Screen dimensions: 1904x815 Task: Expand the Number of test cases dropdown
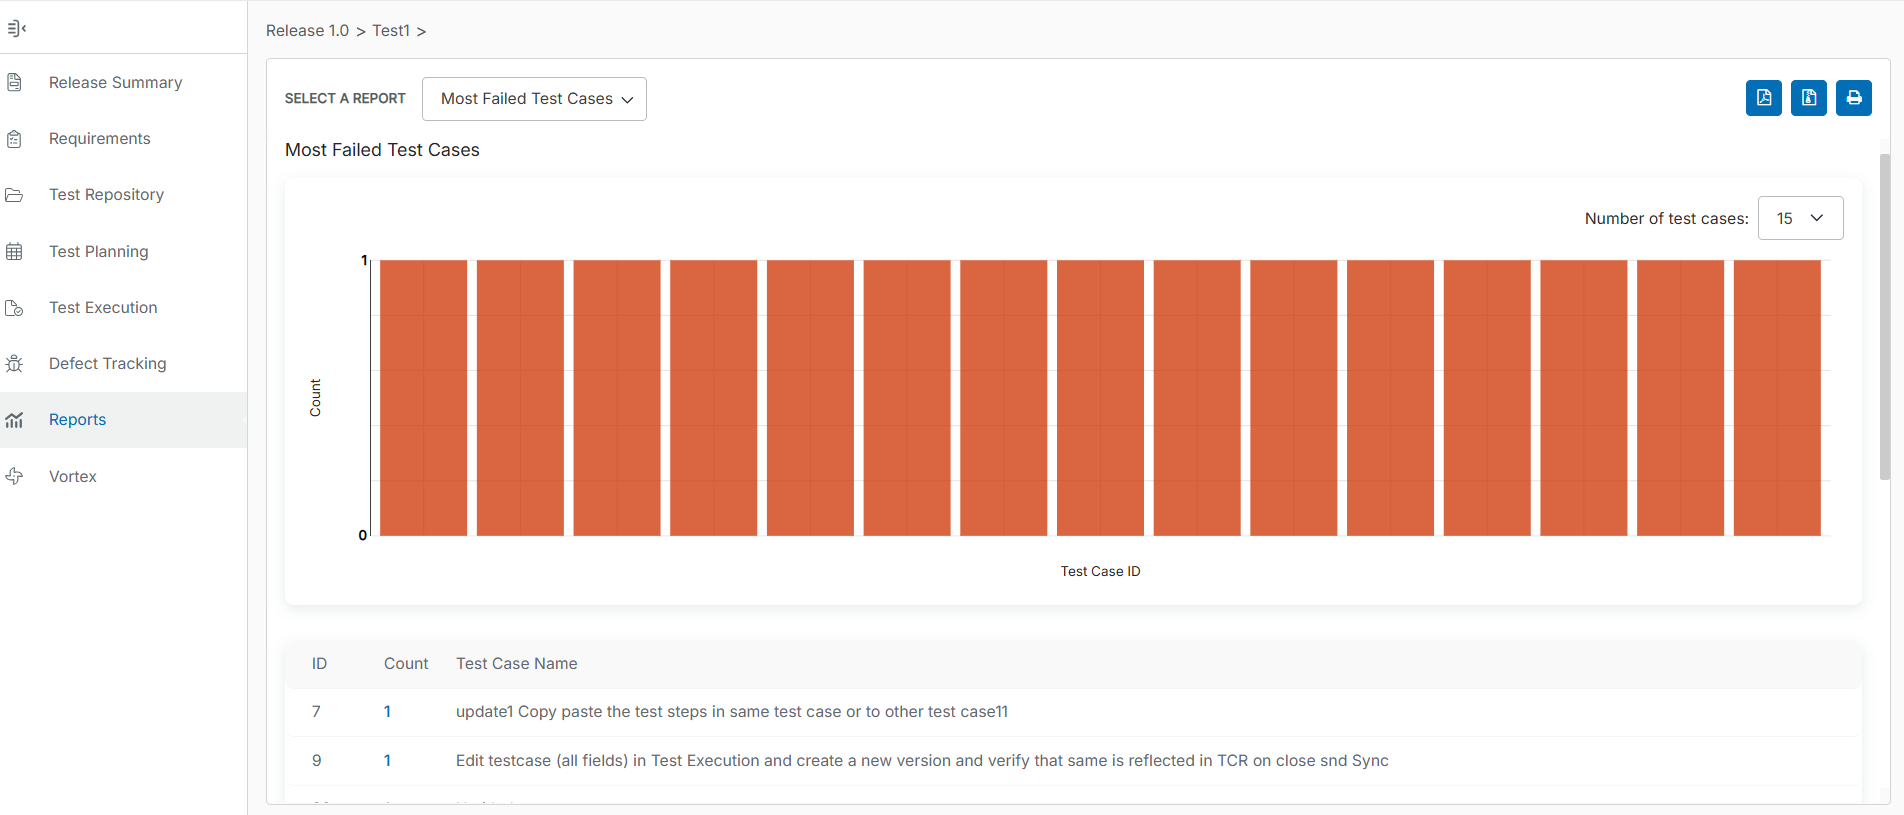(1800, 218)
